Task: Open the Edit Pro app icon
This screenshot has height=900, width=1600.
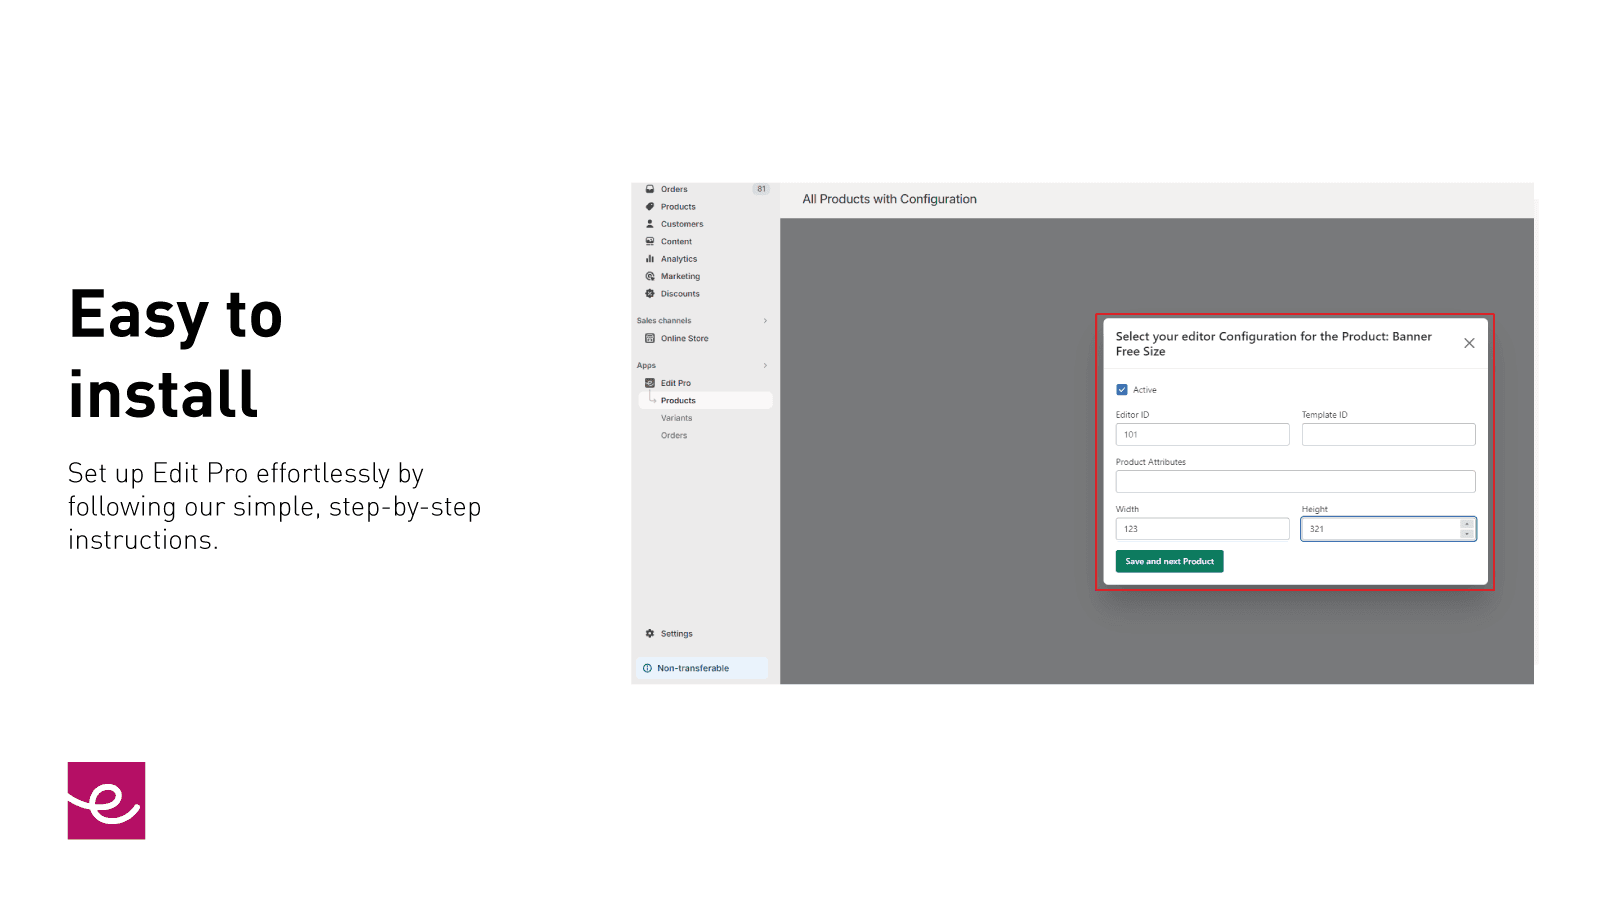Action: (650, 382)
